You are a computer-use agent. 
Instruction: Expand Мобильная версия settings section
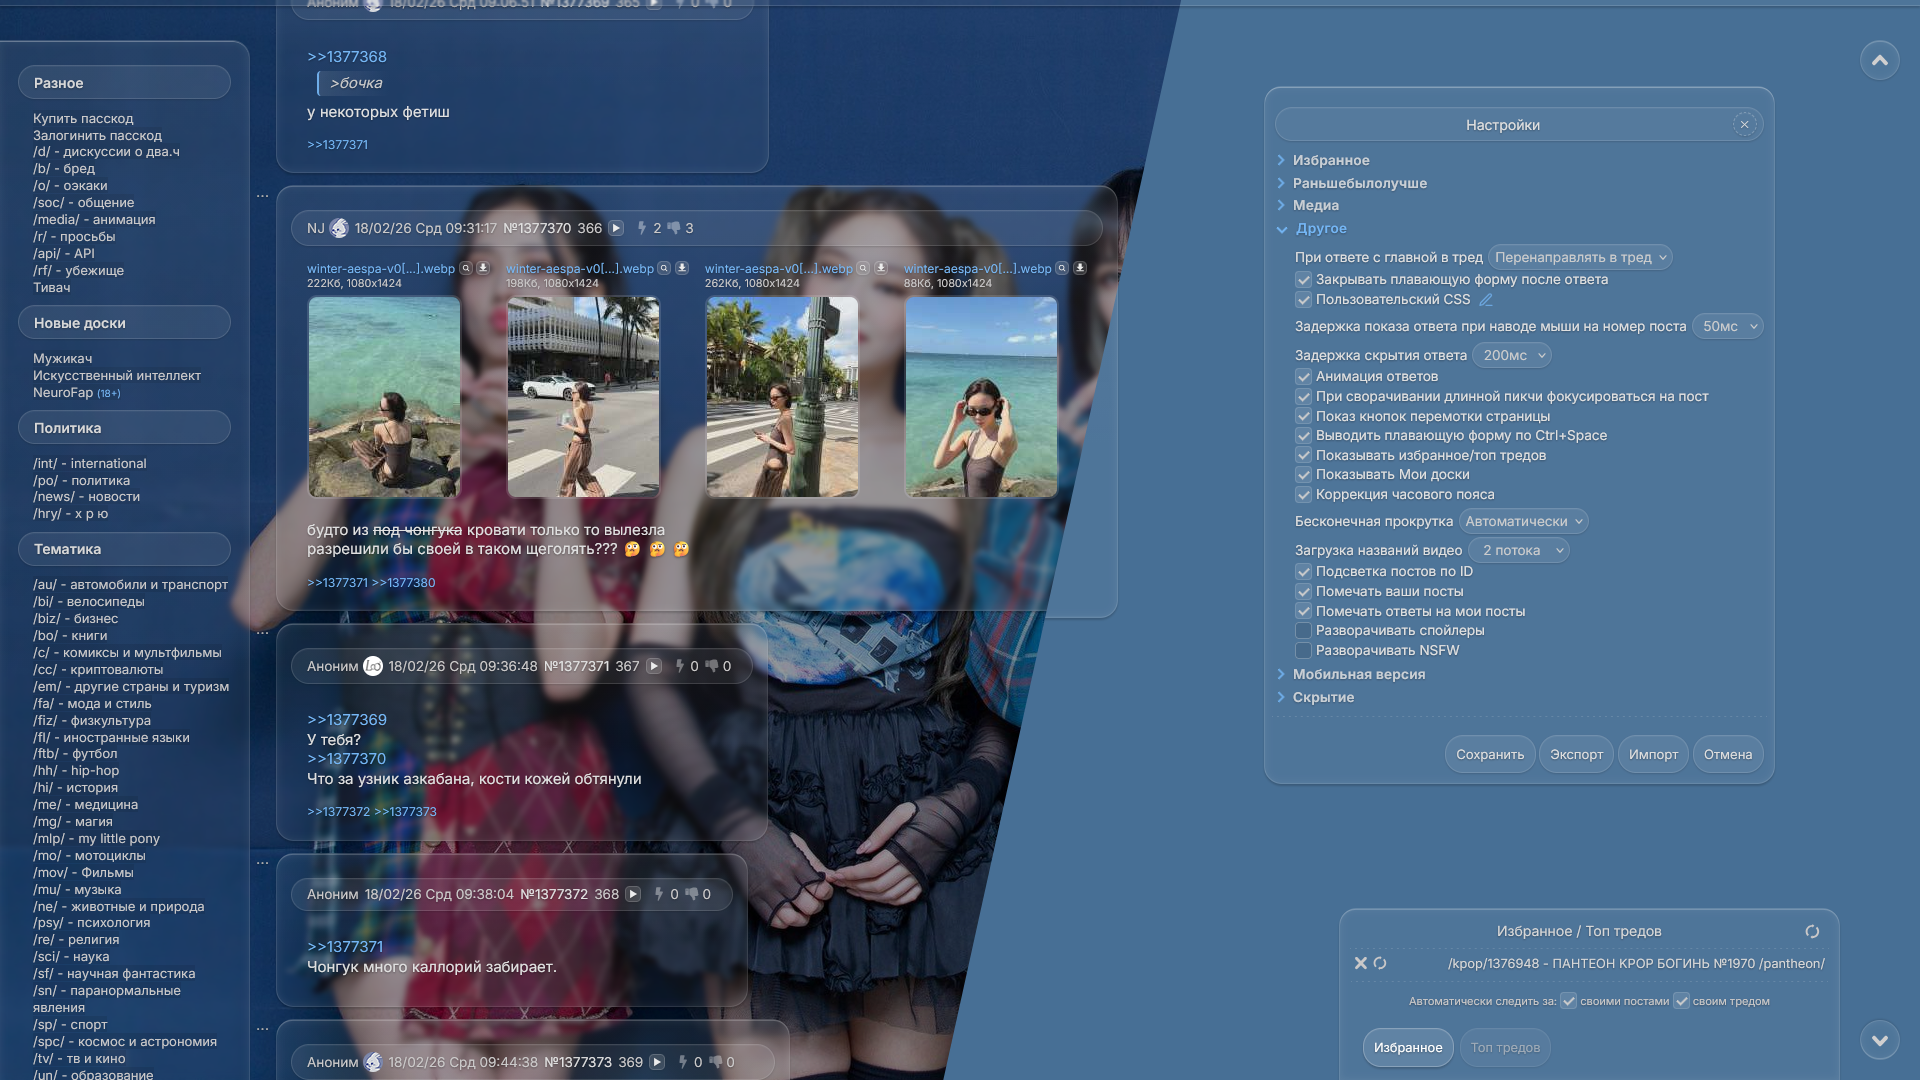click(x=1358, y=674)
